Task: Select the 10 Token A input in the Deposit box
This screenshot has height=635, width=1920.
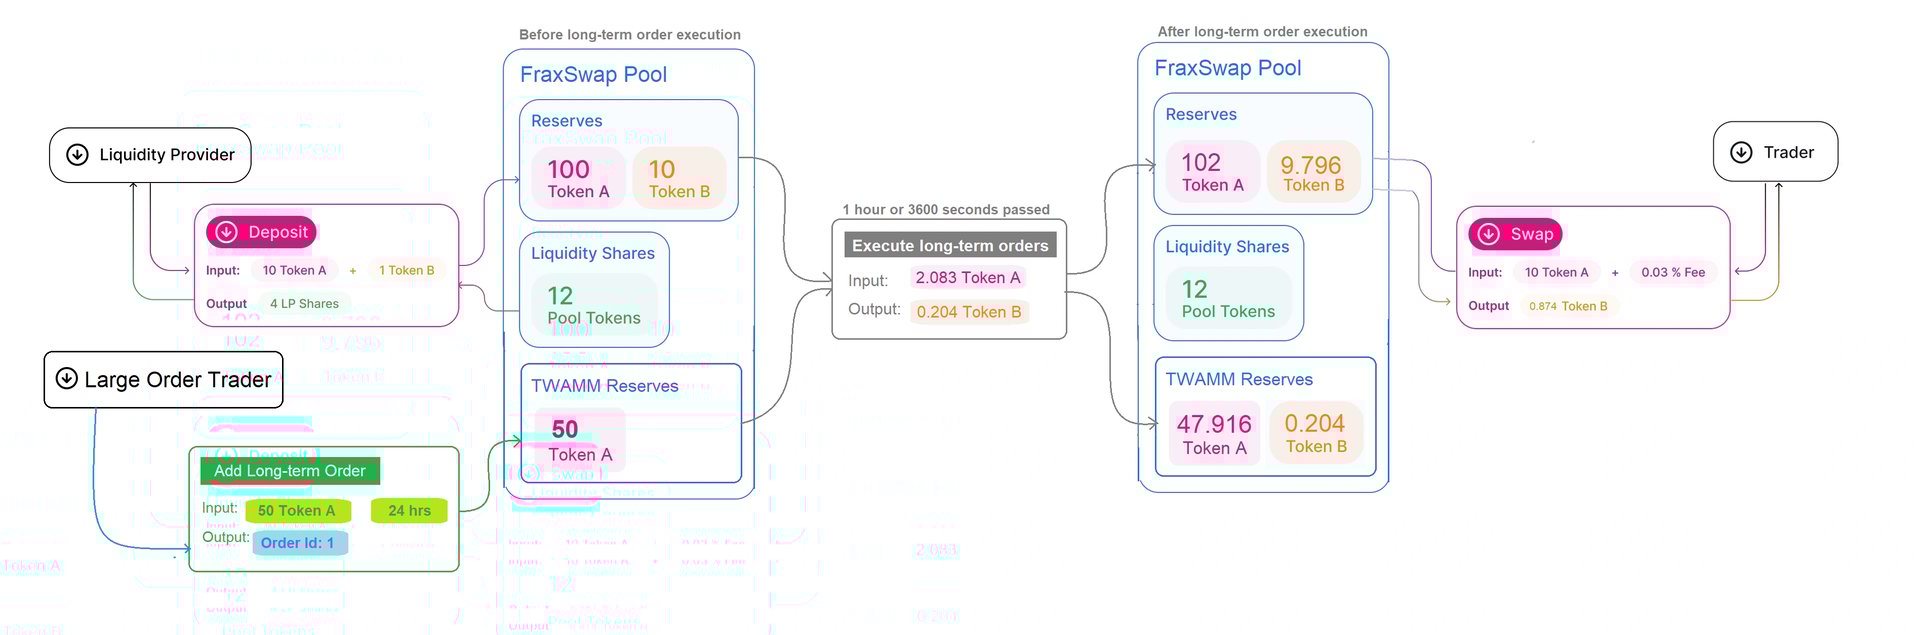Action: coord(294,270)
